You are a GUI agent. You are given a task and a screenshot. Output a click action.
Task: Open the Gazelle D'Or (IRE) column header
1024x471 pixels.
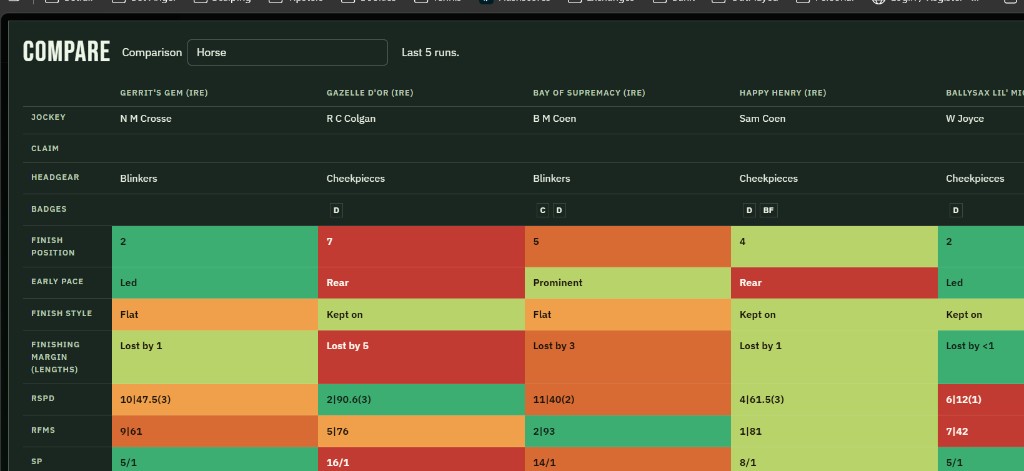[370, 93]
